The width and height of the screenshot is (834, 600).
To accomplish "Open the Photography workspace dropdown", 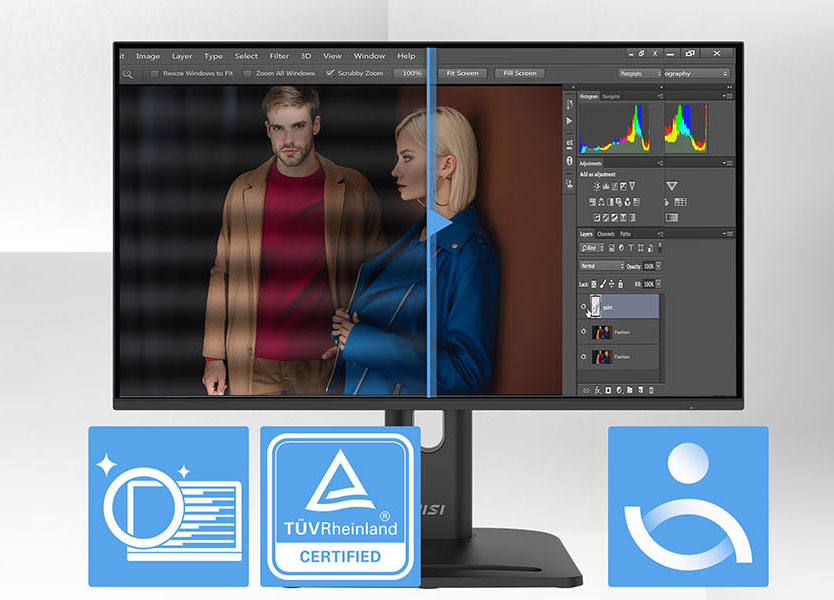I will click(x=640, y=73).
